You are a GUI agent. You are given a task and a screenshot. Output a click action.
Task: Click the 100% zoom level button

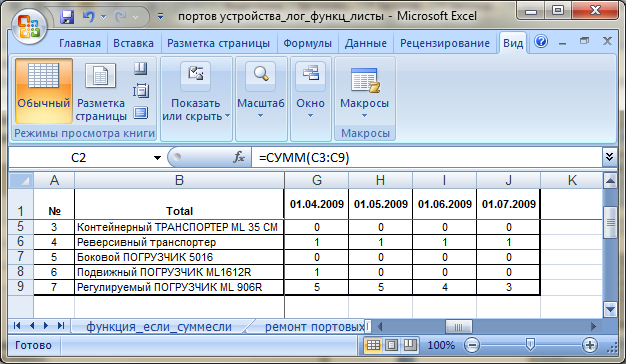[x=441, y=345]
